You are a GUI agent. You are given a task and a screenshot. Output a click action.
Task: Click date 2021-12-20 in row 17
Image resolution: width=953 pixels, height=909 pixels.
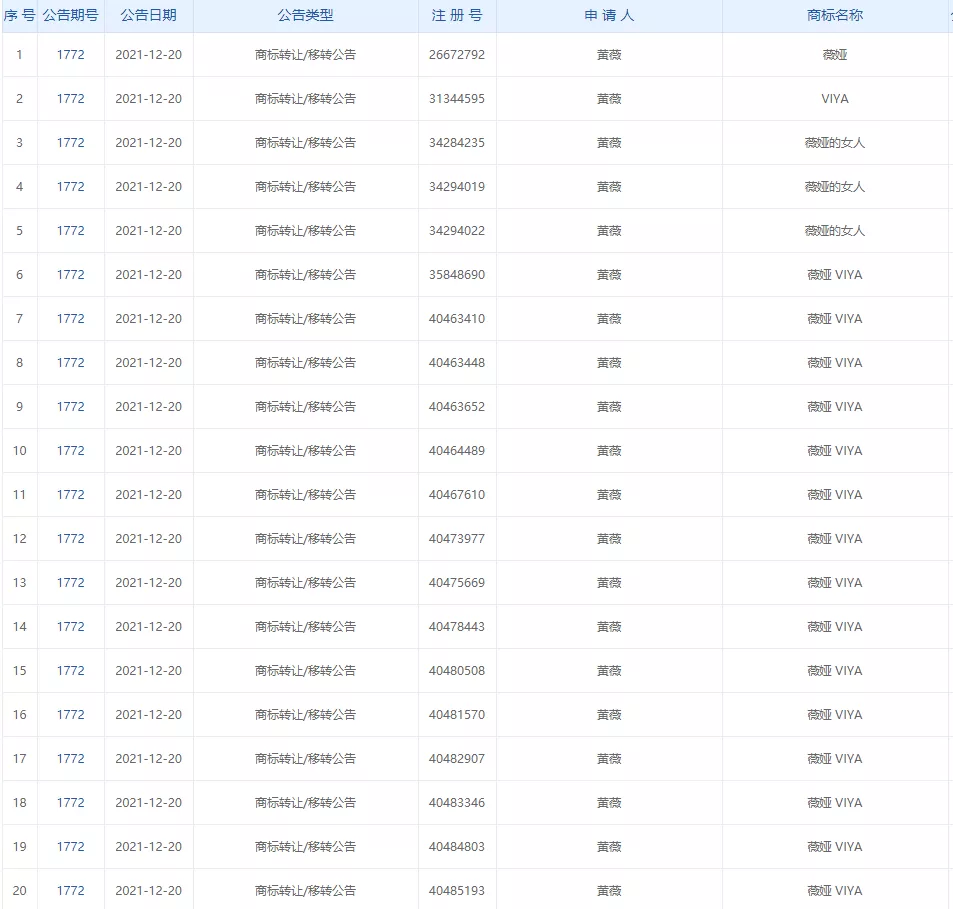tap(148, 759)
